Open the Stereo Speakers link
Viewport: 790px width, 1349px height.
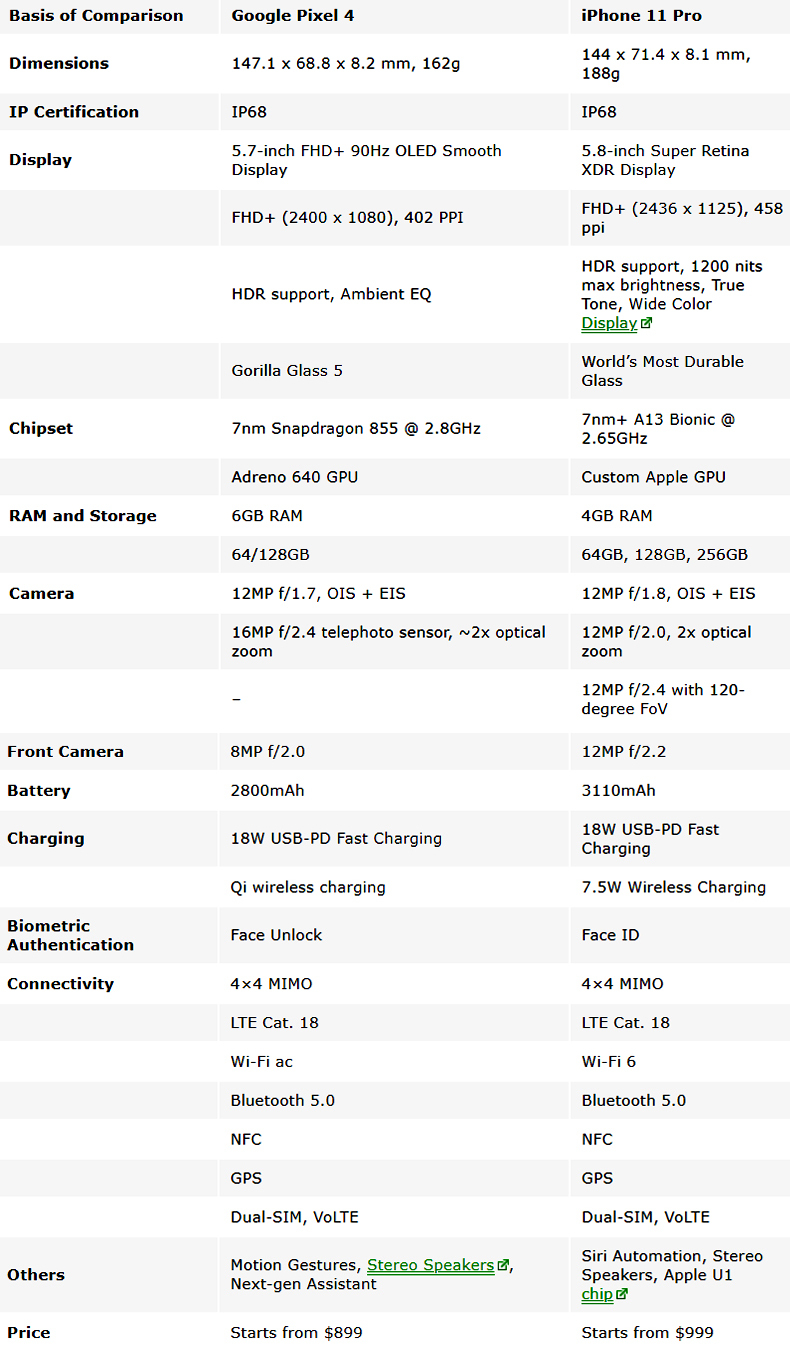(430, 1265)
